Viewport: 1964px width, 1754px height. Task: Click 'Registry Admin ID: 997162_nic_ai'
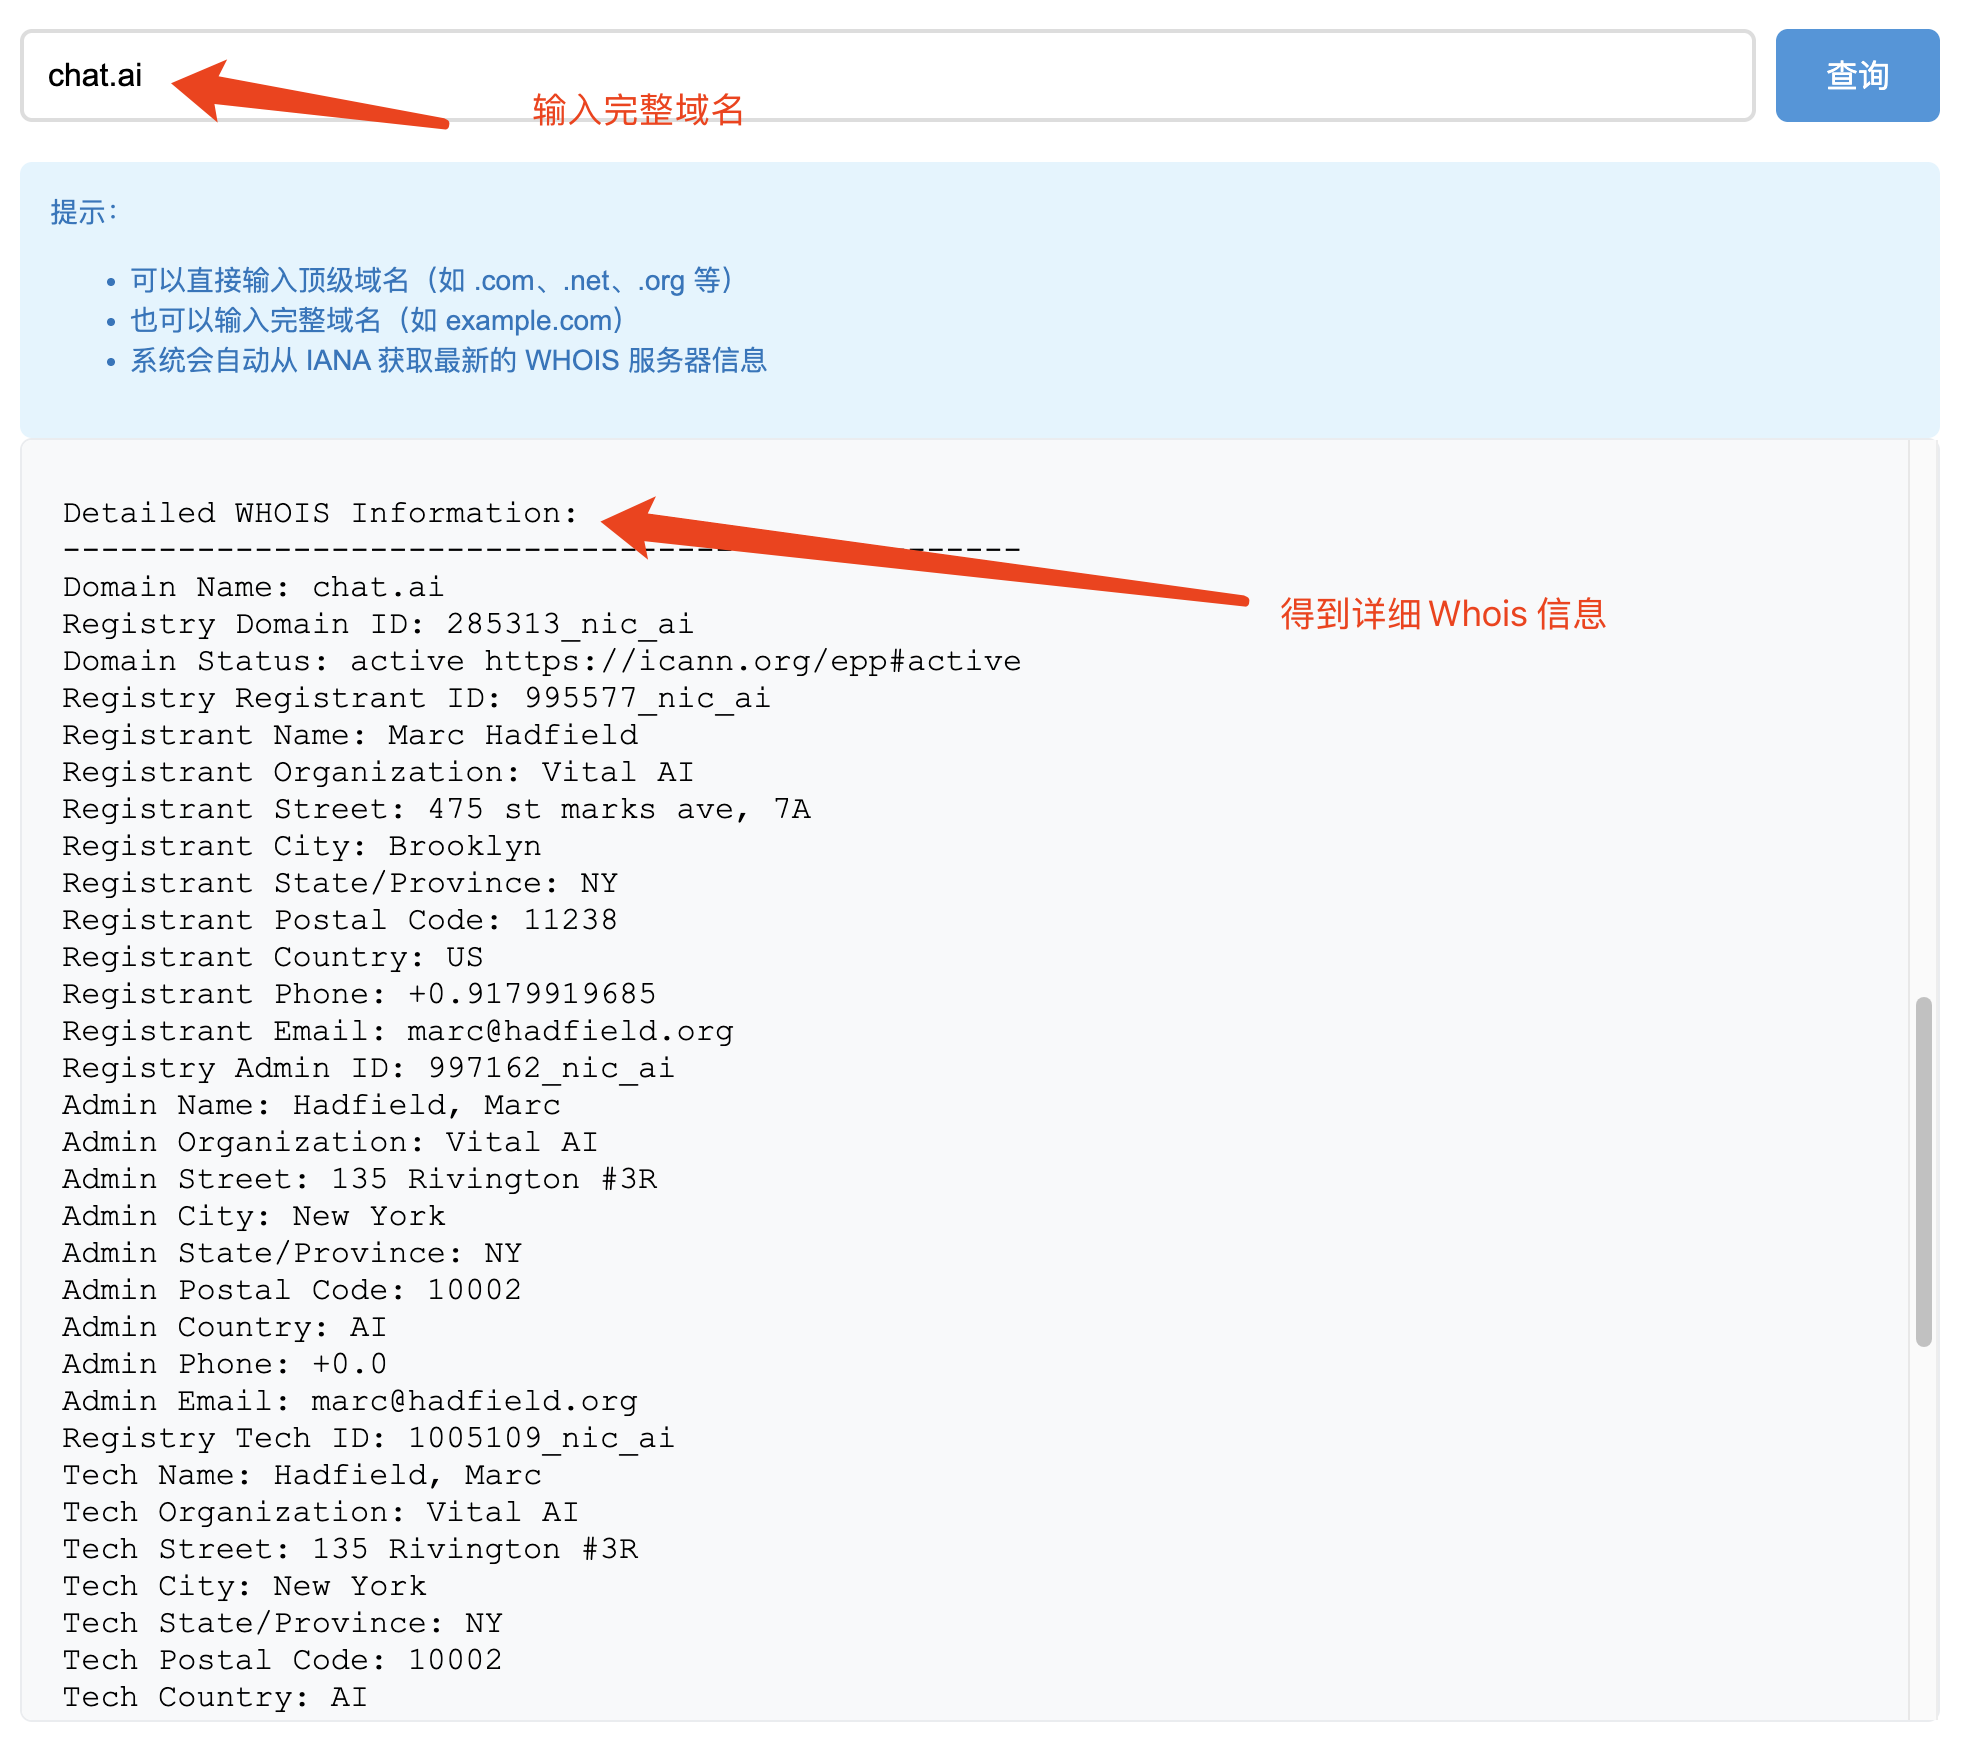(x=368, y=1068)
